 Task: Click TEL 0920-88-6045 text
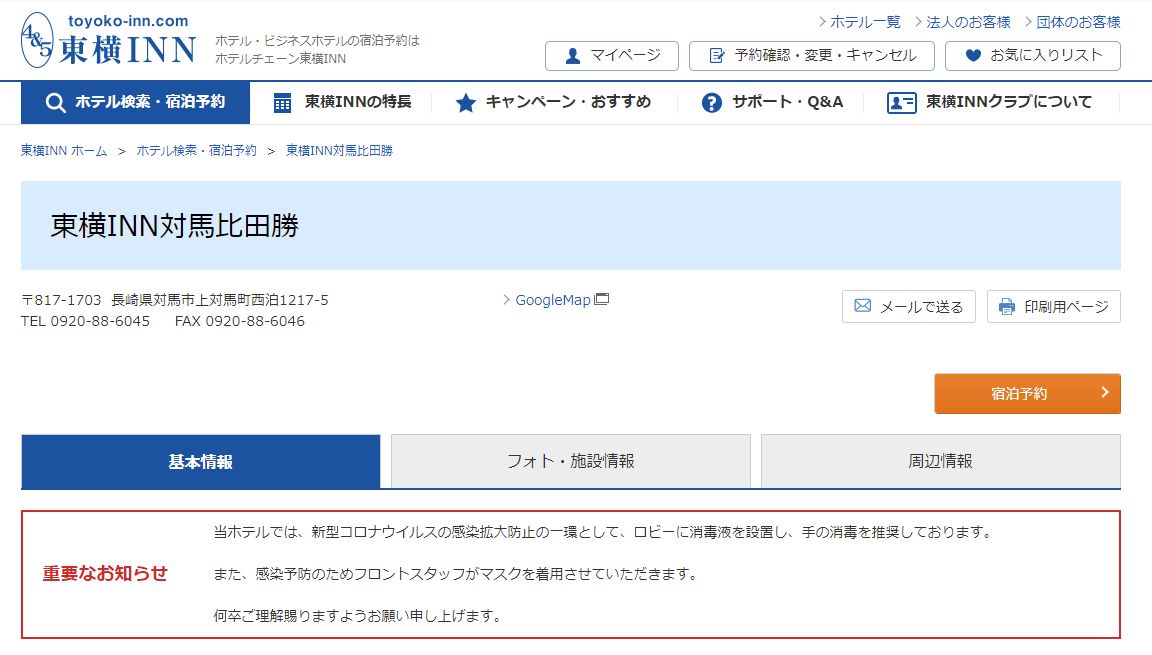(85, 321)
